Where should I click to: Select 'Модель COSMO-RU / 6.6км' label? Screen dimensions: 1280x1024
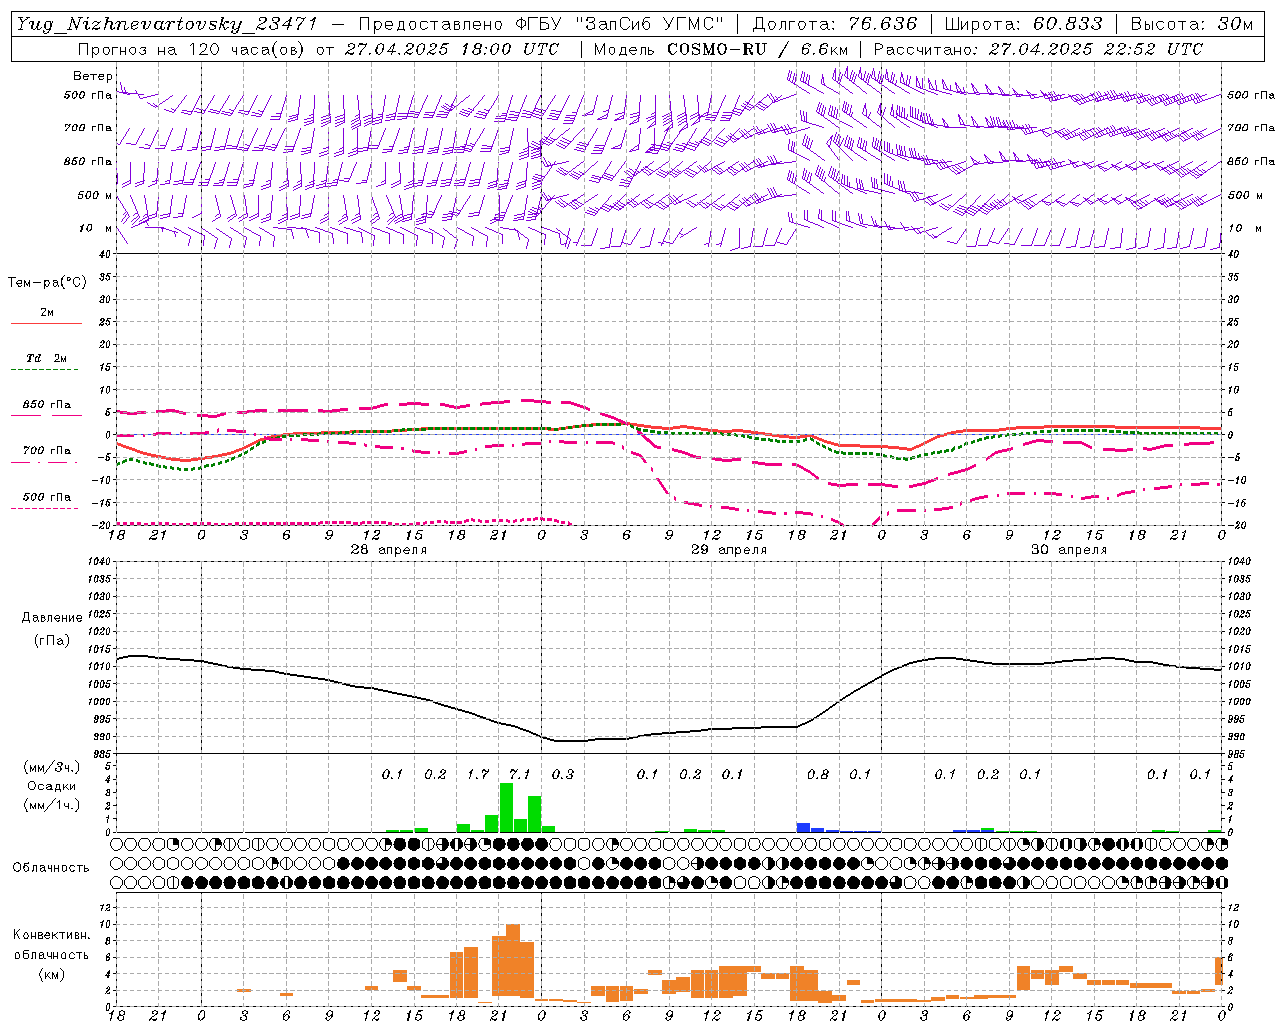pyautogui.click(x=721, y=49)
